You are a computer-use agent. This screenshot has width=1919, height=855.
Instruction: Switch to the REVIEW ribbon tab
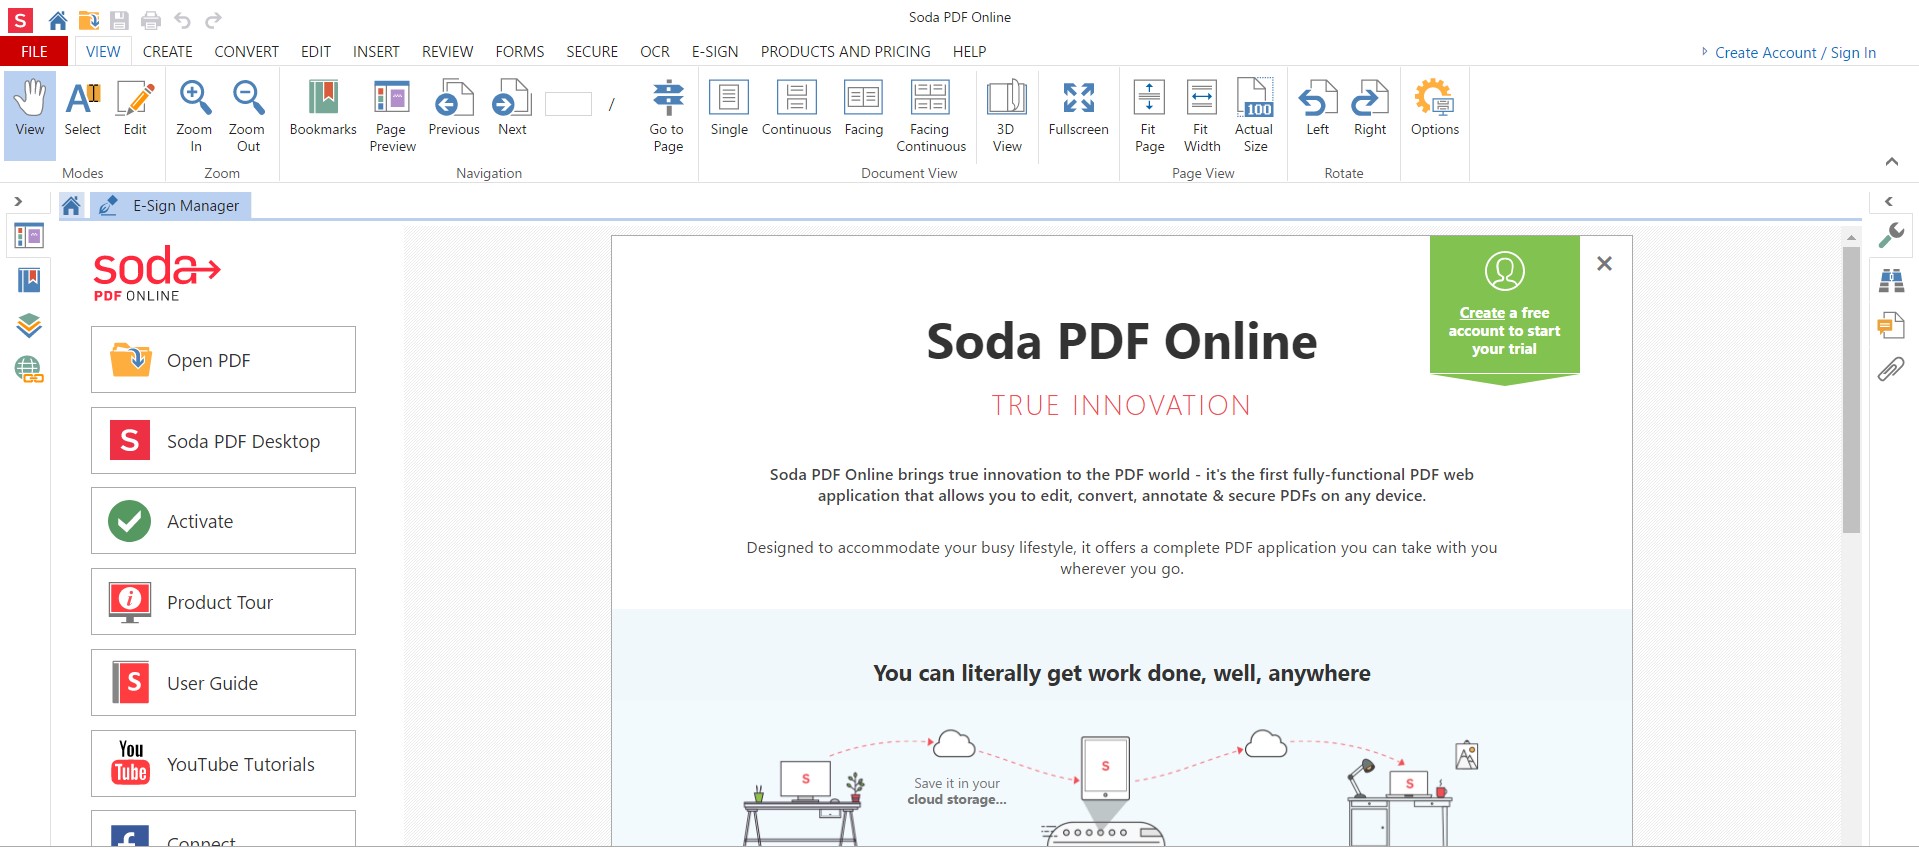pos(447,51)
